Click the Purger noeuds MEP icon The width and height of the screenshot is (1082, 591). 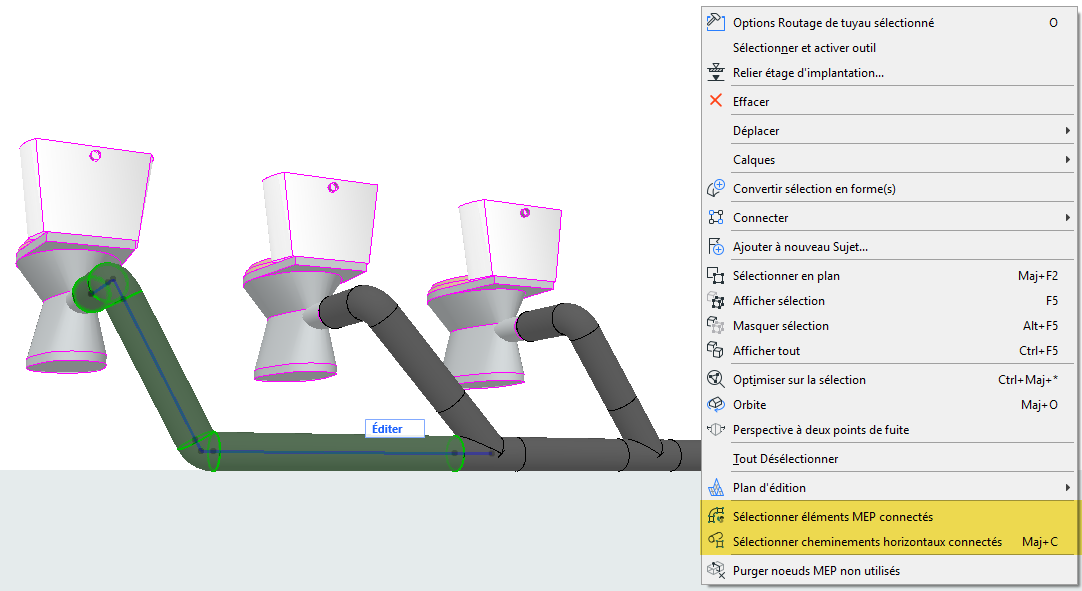tap(716, 570)
